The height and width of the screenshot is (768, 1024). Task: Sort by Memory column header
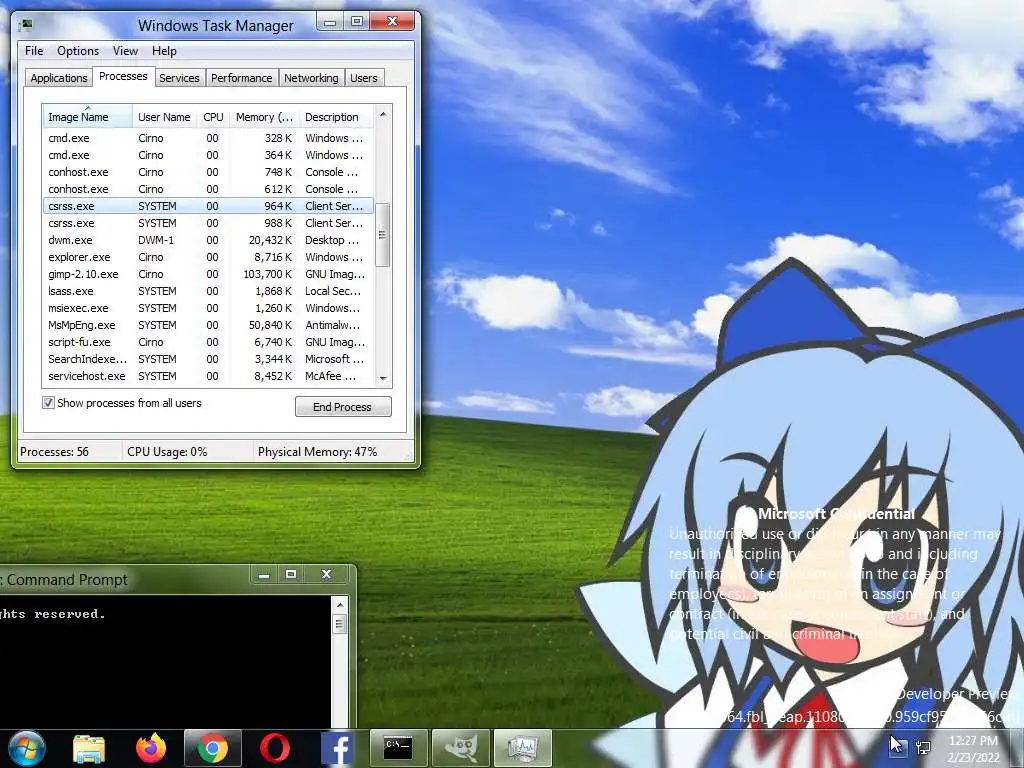coord(264,117)
